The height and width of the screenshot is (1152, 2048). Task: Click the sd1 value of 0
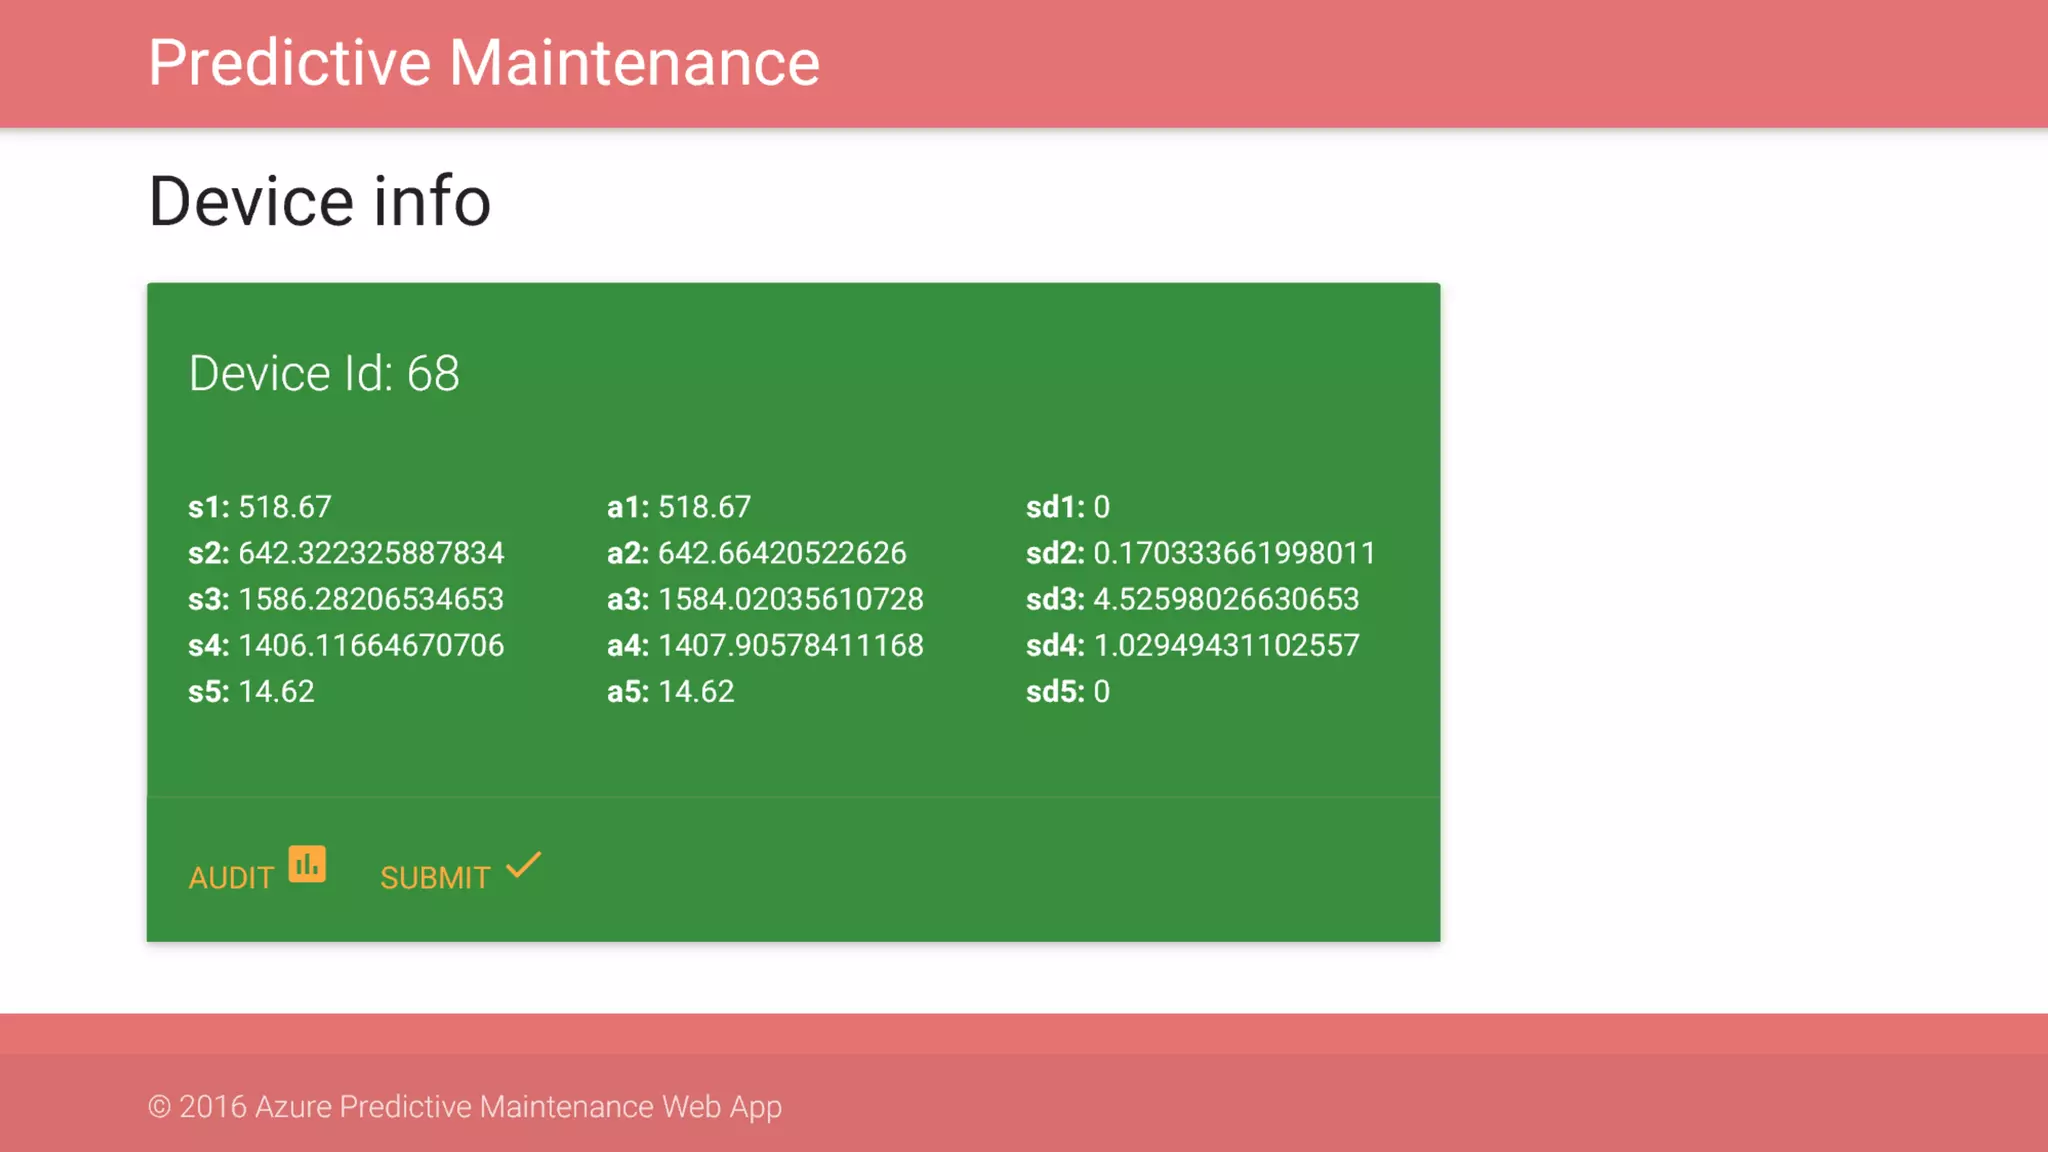coord(1101,507)
